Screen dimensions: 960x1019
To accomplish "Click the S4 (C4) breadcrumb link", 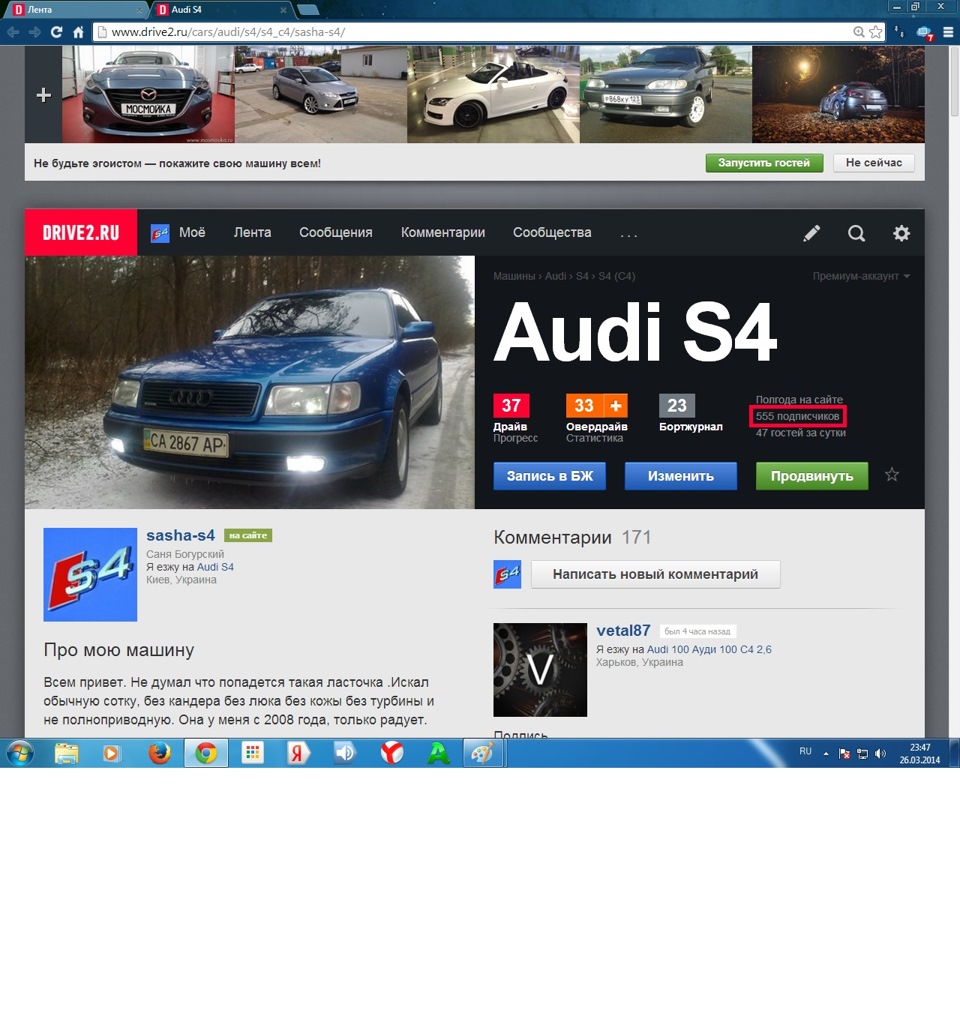I will point(617,276).
